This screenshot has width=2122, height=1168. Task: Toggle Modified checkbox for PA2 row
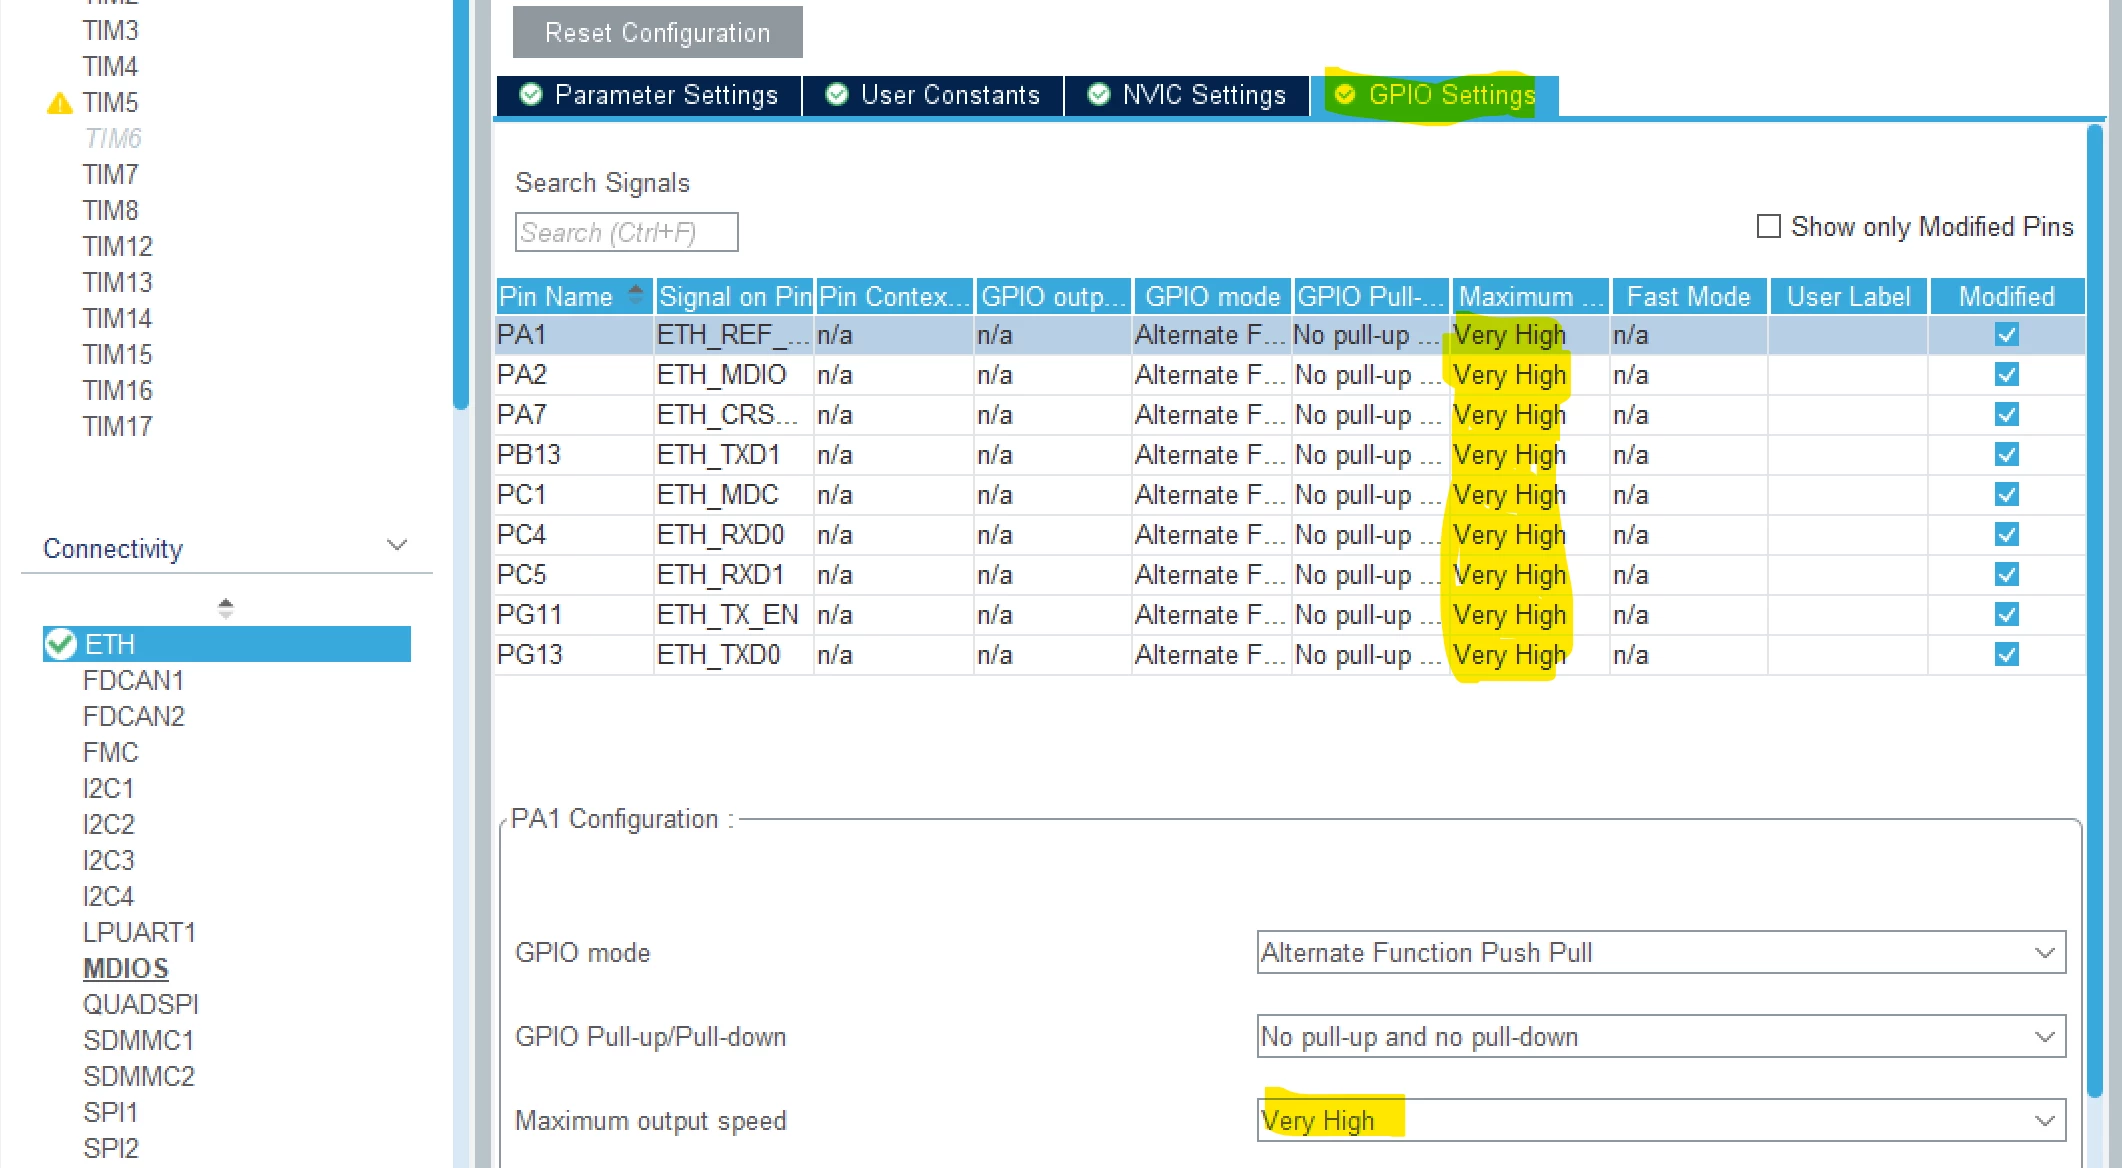click(2006, 375)
